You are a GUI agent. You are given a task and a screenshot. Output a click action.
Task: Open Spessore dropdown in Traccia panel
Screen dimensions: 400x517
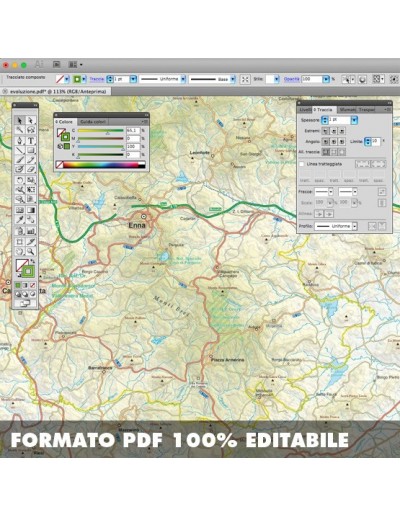click(x=354, y=120)
